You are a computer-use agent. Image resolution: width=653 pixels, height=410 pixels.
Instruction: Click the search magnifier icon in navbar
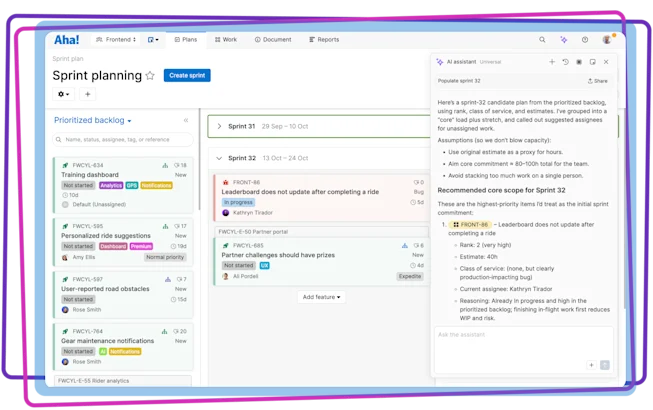(x=542, y=40)
